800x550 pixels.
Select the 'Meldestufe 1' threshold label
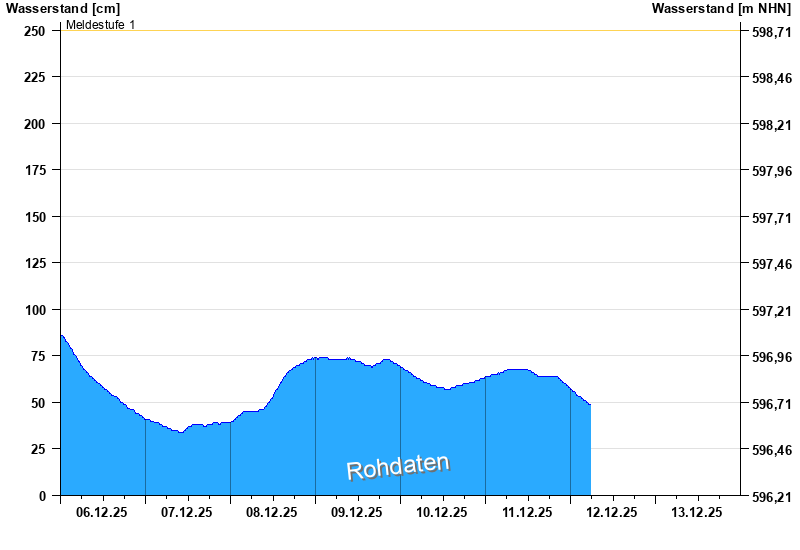(x=101, y=24)
